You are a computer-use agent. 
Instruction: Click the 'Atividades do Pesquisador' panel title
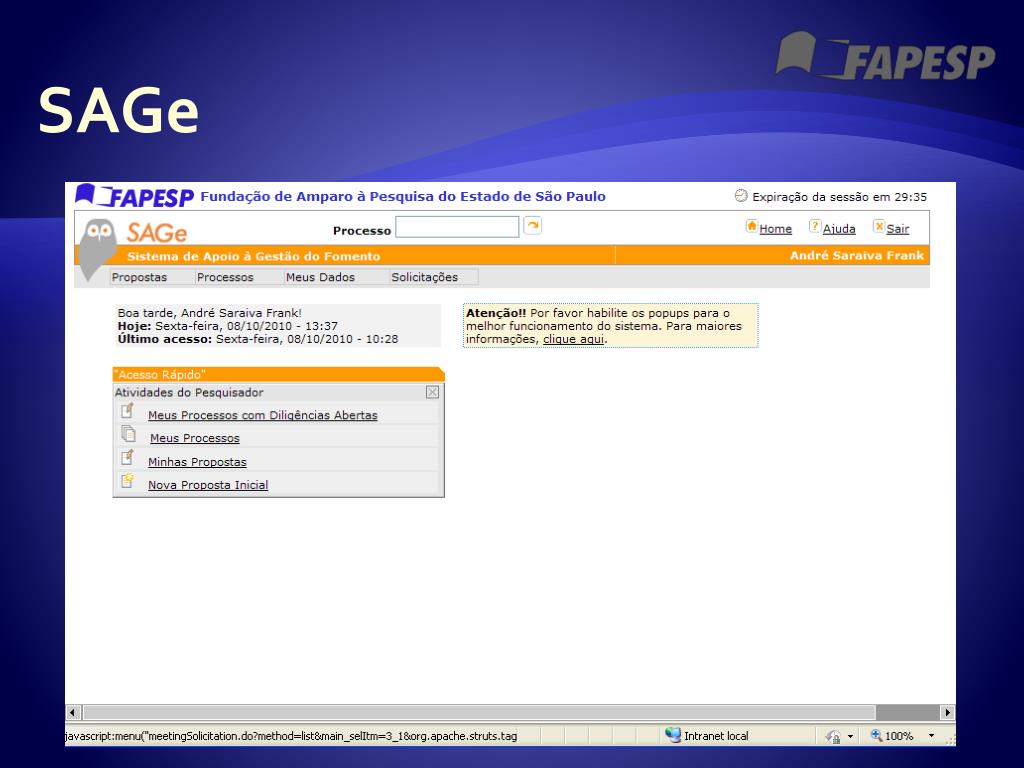pyautogui.click(x=189, y=392)
